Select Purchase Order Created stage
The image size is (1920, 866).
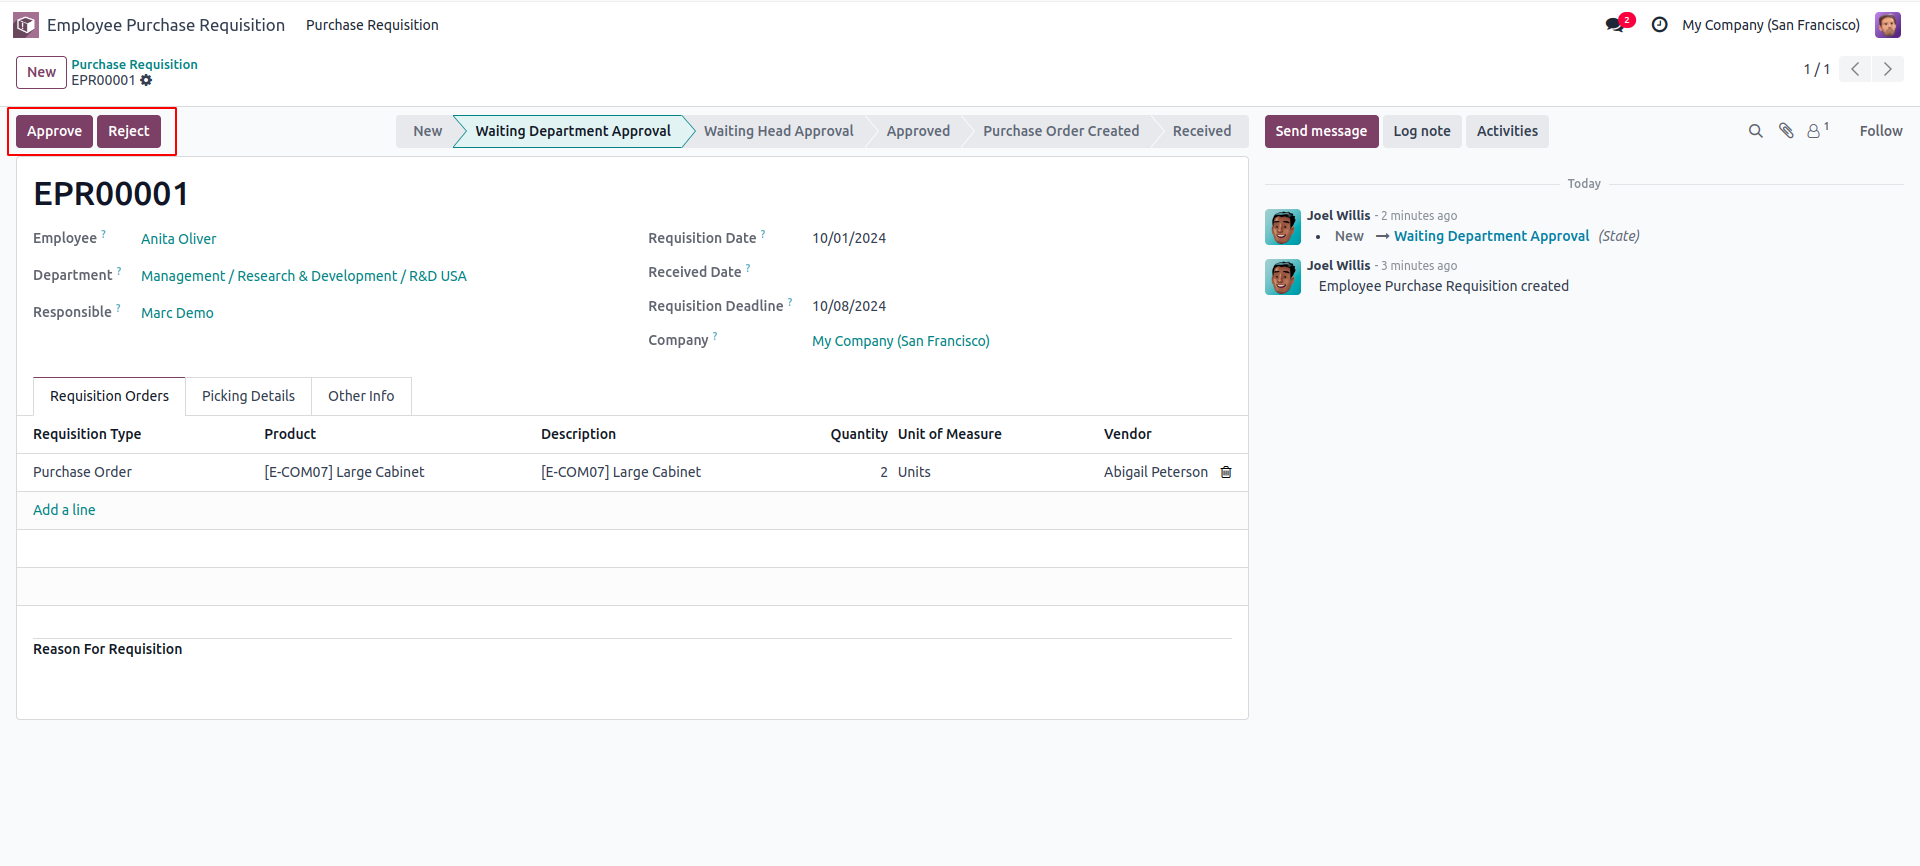pyautogui.click(x=1060, y=131)
